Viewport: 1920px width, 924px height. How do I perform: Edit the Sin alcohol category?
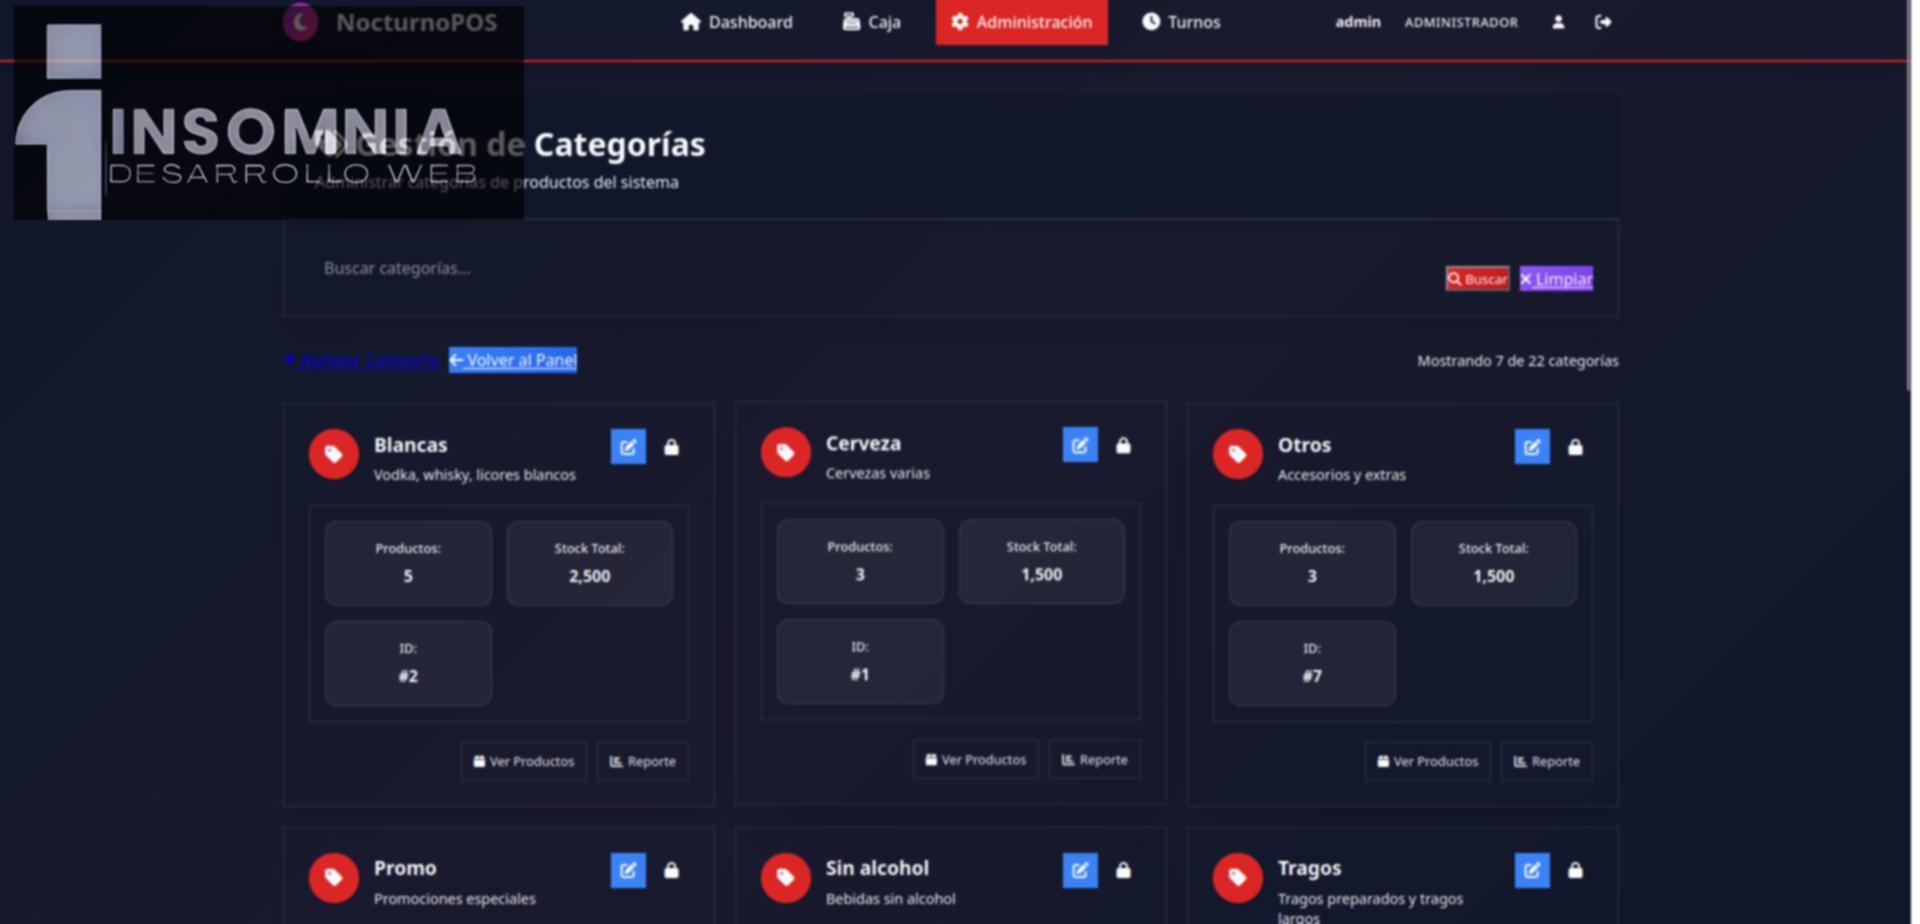1080,870
